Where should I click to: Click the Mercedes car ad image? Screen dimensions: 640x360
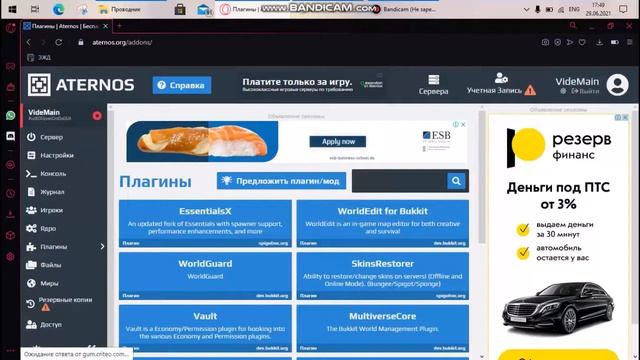pos(558,308)
